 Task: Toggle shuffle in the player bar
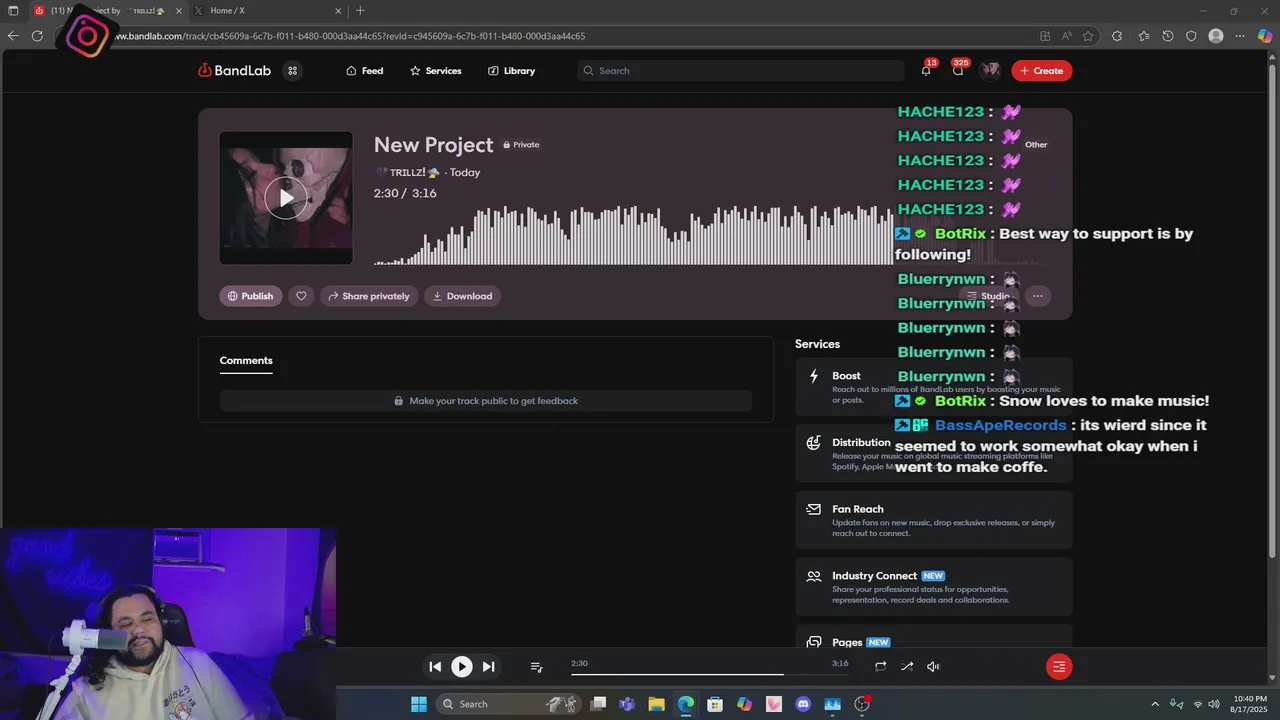click(907, 667)
